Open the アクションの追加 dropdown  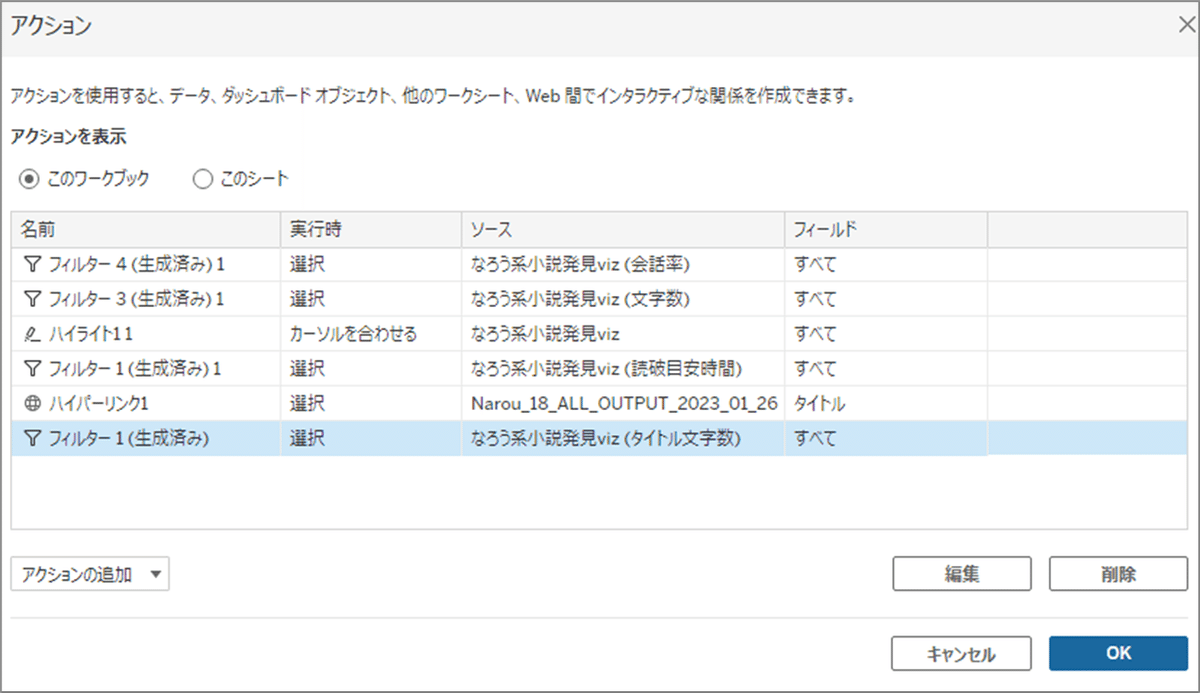(90, 574)
